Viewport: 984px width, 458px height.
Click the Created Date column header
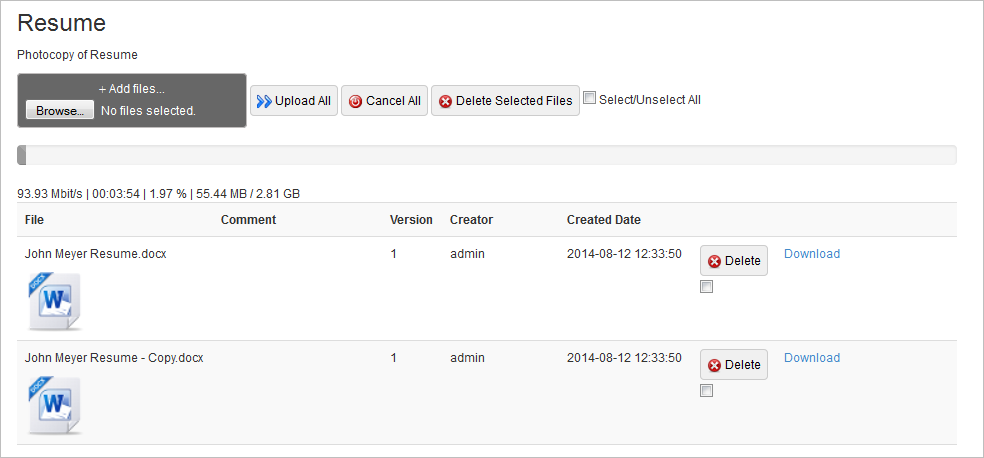tap(604, 220)
